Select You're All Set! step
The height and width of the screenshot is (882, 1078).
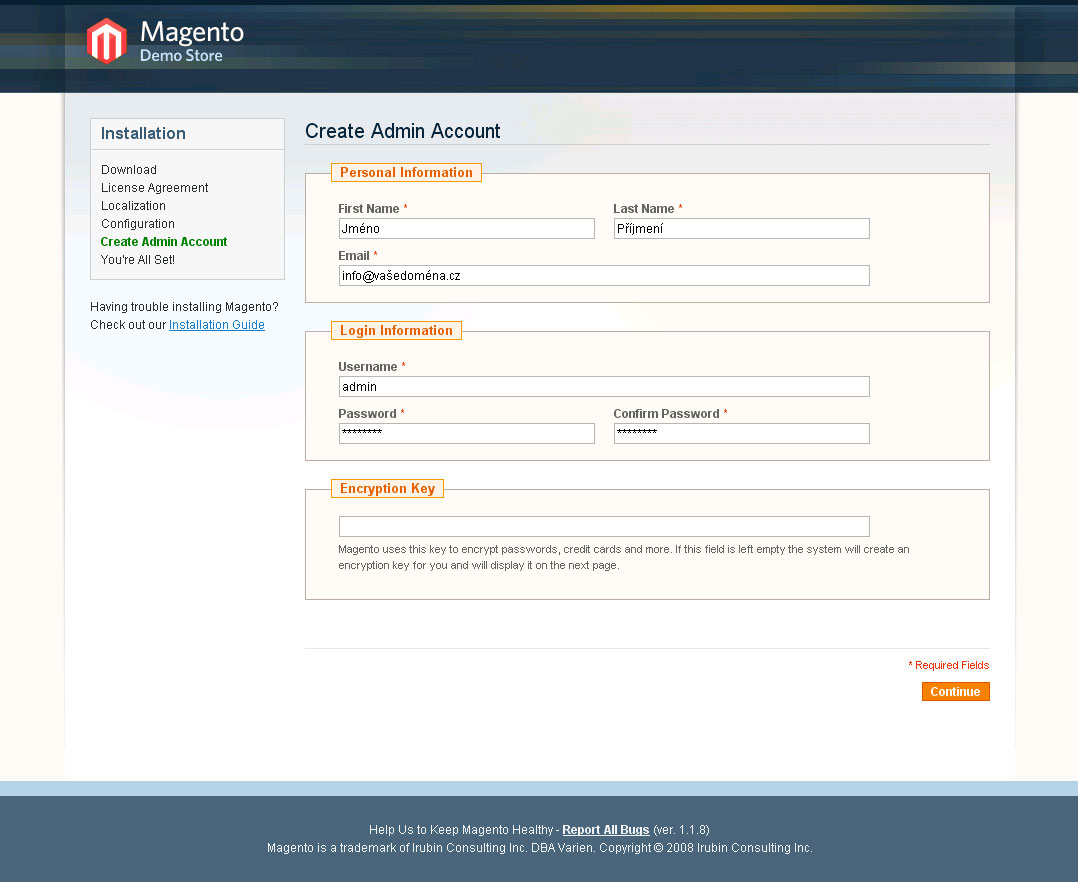pyautogui.click(x=138, y=260)
